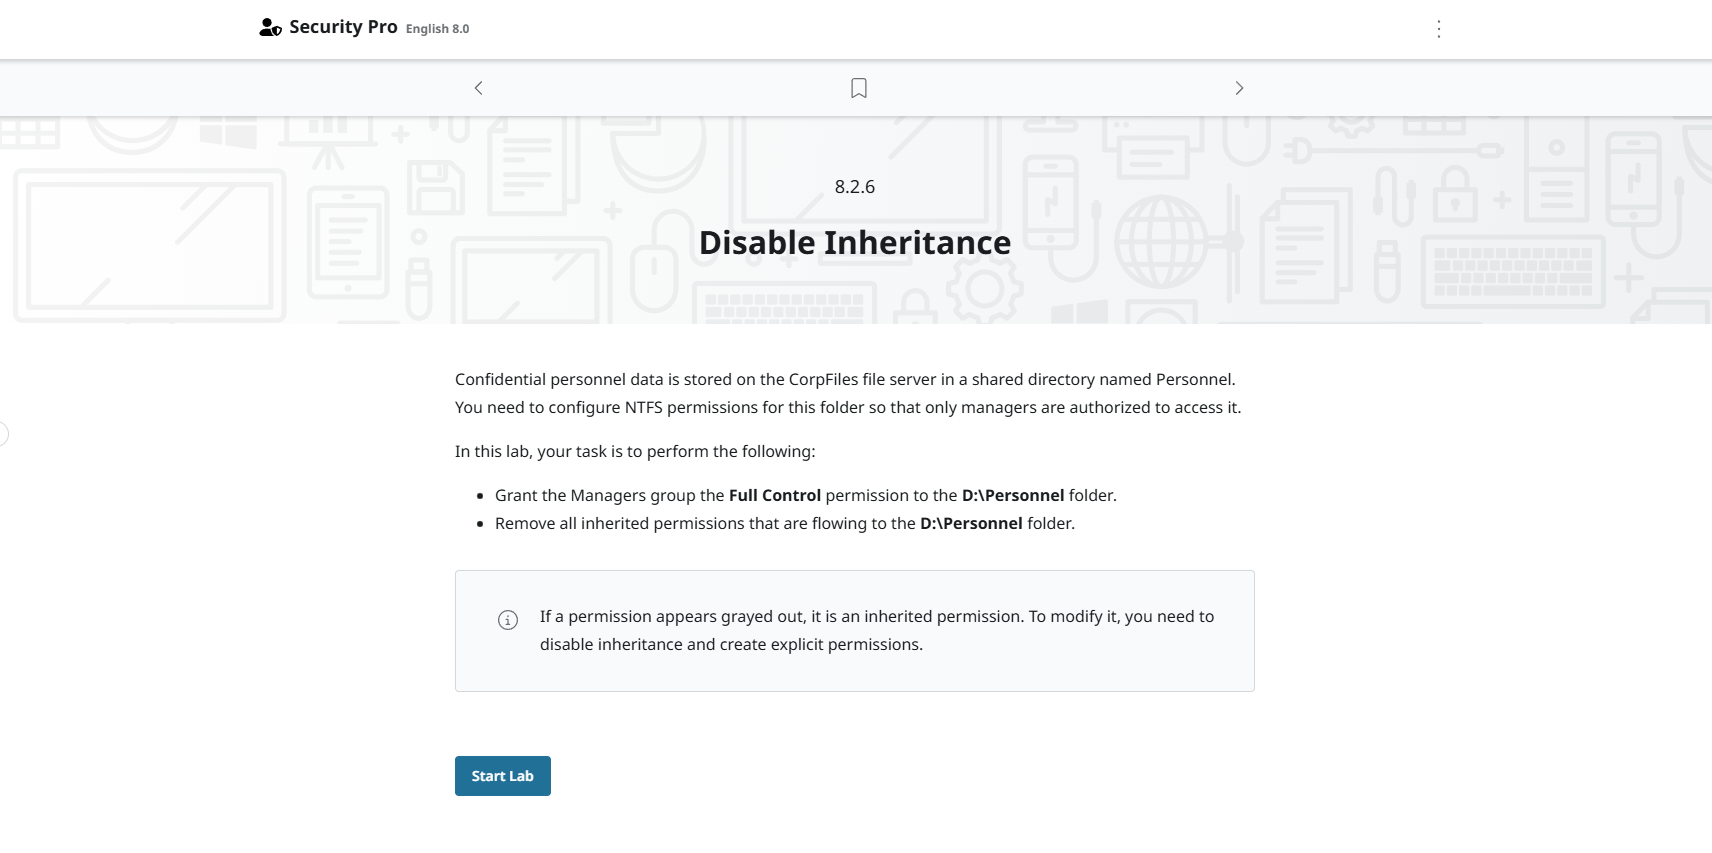Click the Security Pro user-shield logo icon

(270, 28)
